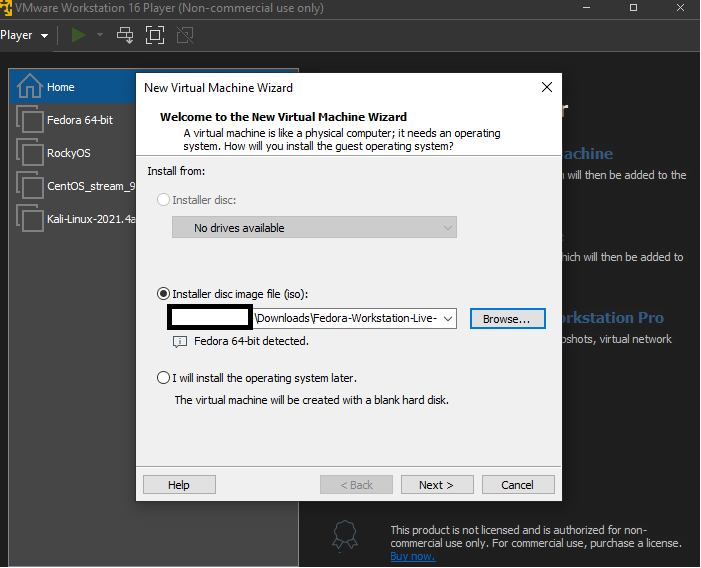Image resolution: width=701 pixels, height=568 pixels.
Task: Follow the Buy now link
Action: click(412, 556)
